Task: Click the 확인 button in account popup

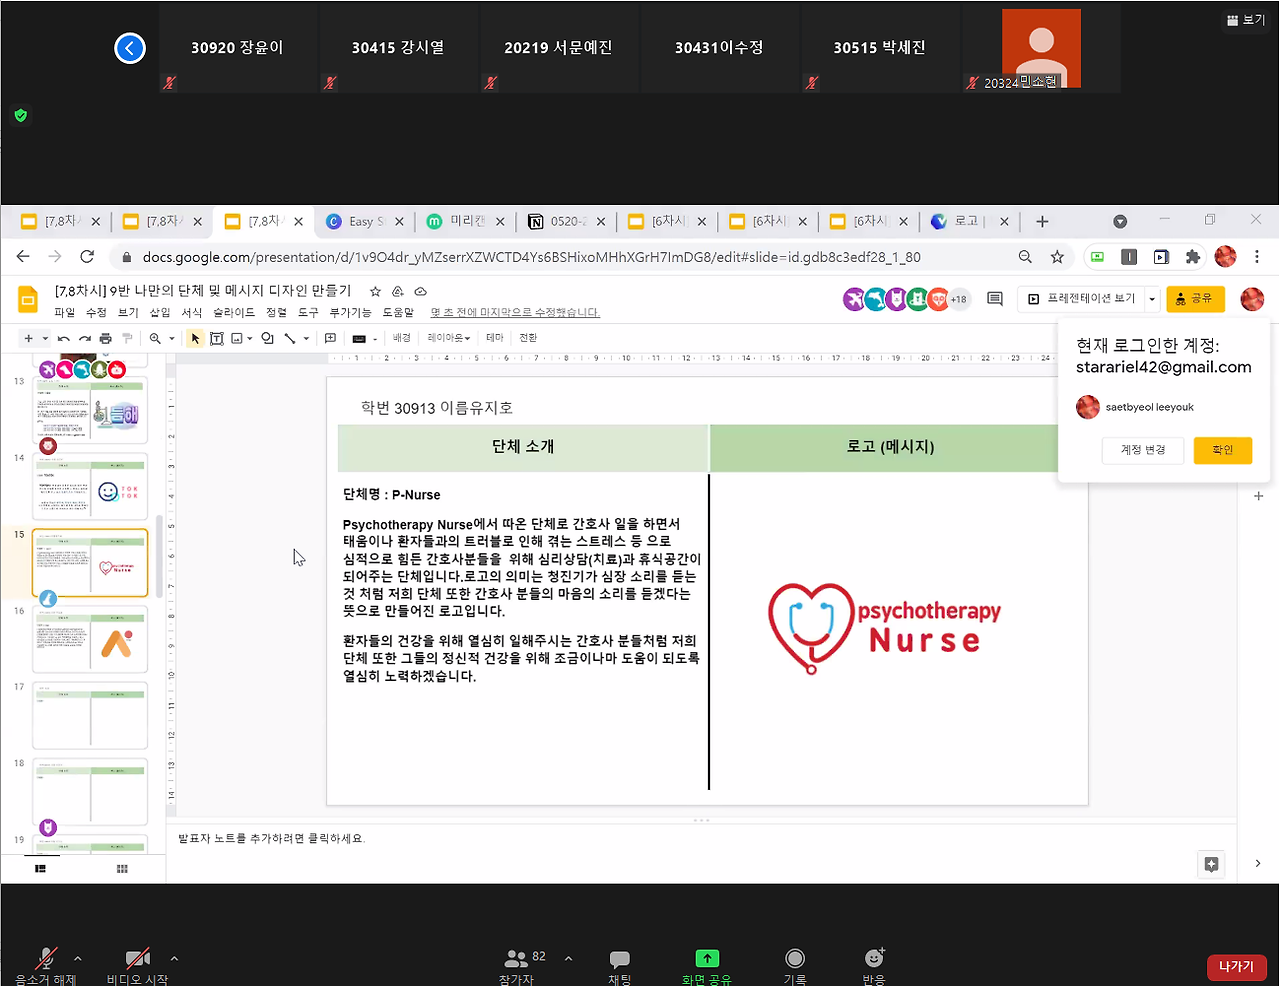Action: point(1223,450)
